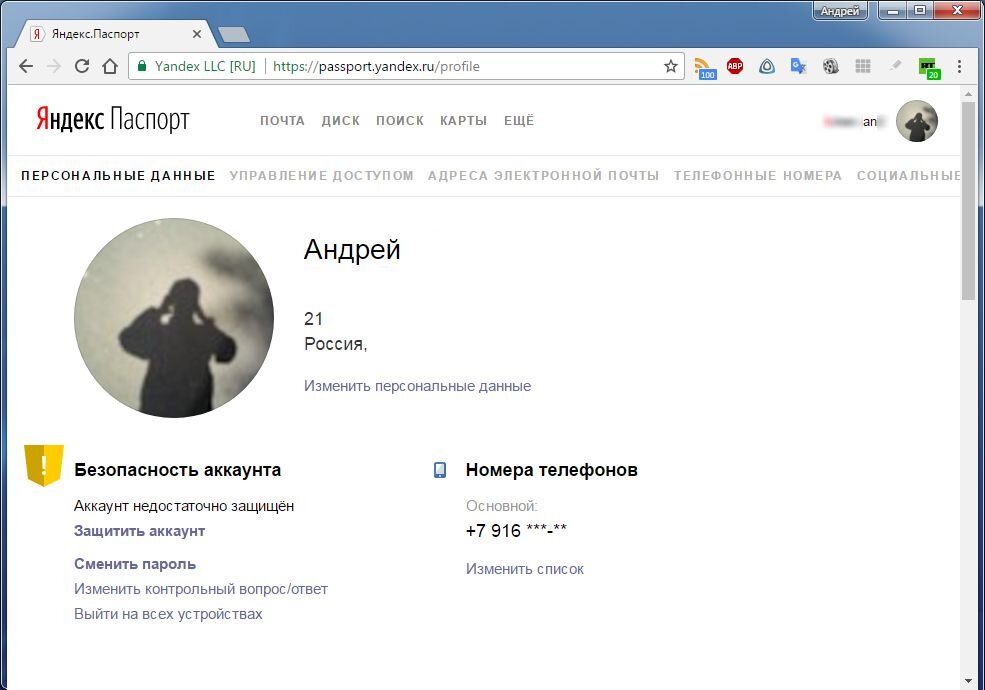Open the RSS feed extension showing 100
Viewport: 985px width, 690px height.
tap(704, 67)
